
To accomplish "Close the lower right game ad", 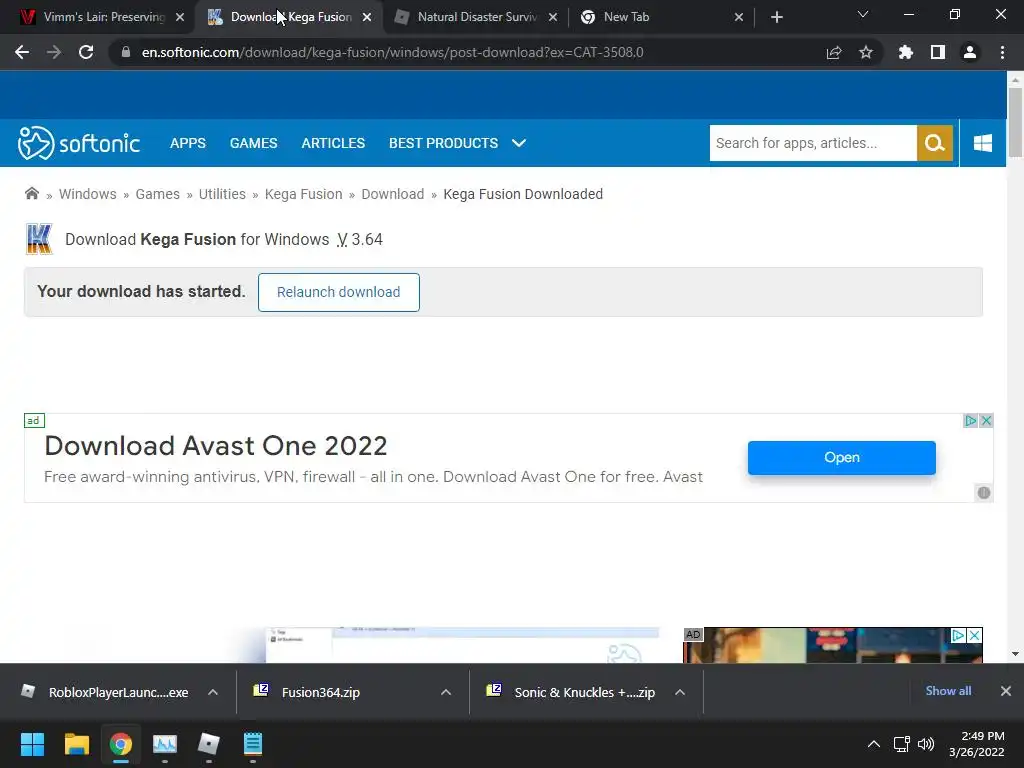I will 974,635.
